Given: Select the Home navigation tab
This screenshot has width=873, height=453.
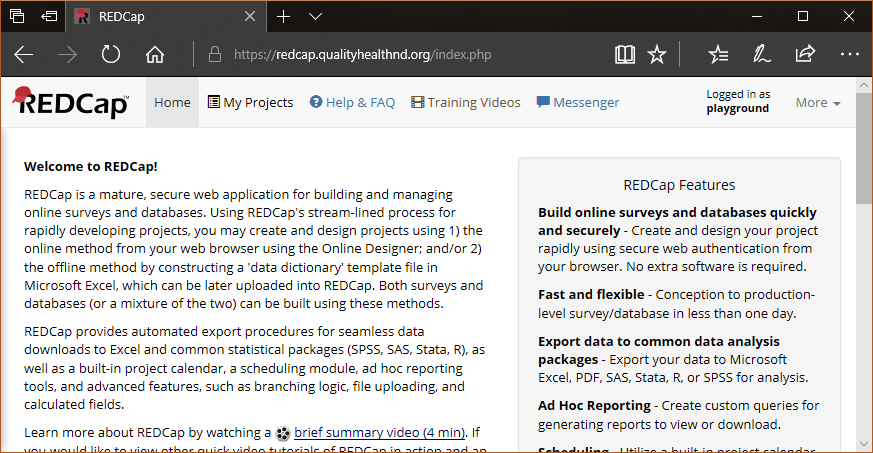Looking at the screenshot, I should (x=172, y=102).
